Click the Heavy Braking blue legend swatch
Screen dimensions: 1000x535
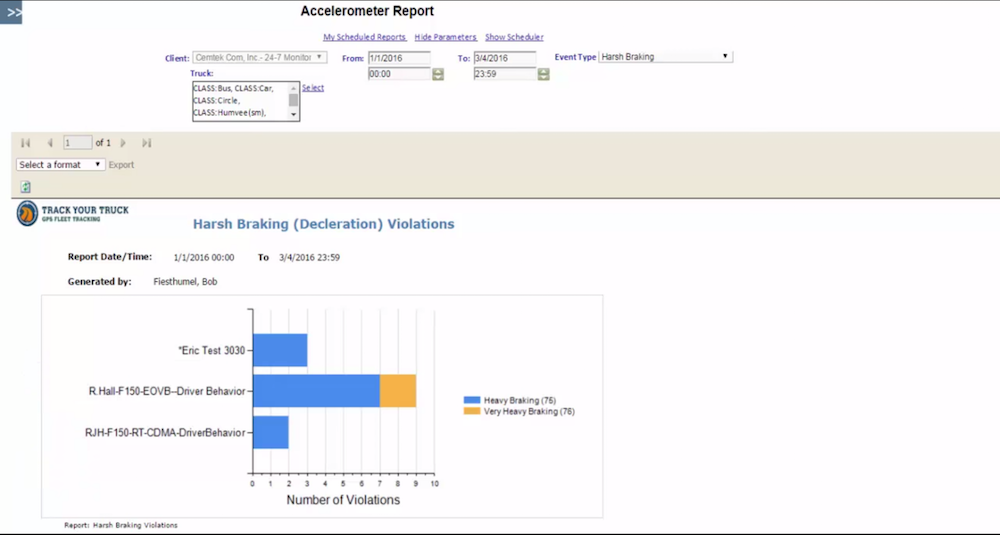point(472,400)
